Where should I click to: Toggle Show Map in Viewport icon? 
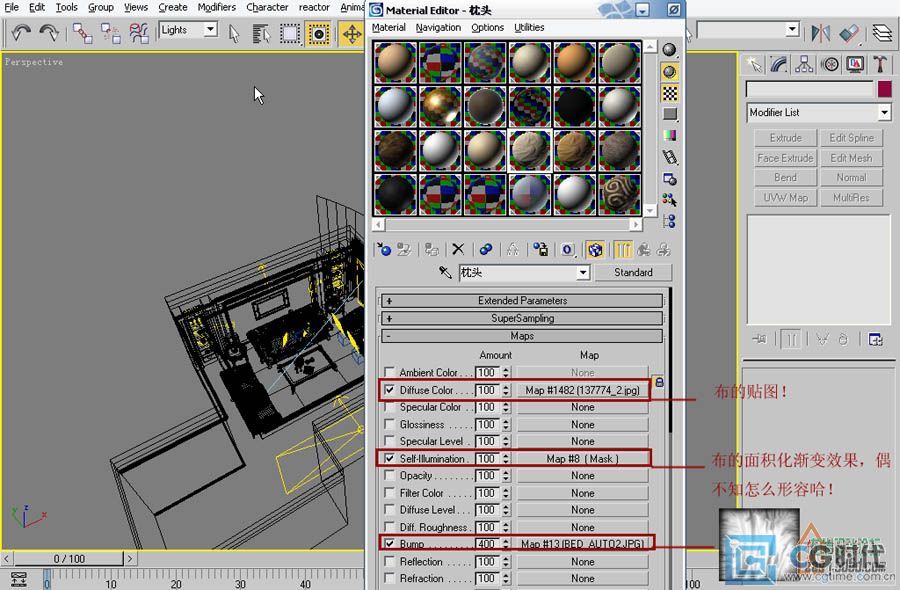(x=595, y=249)
